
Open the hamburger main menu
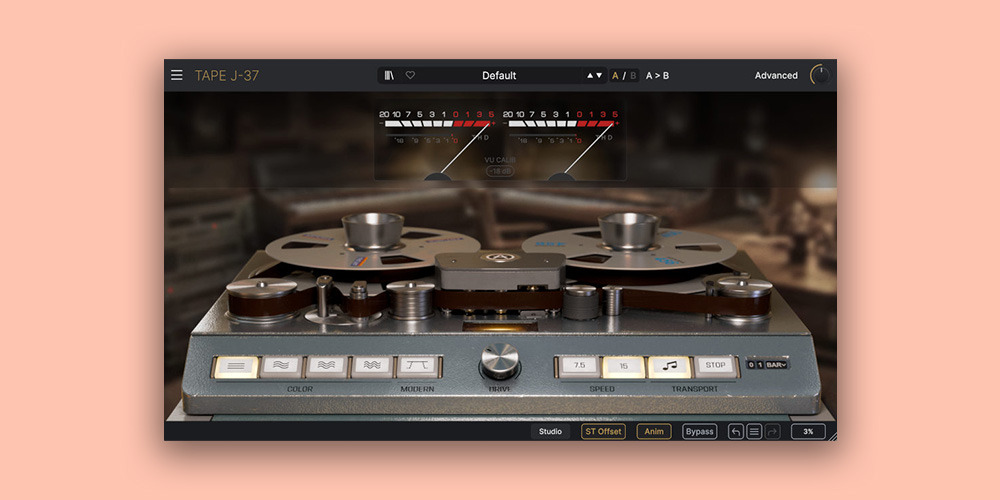(x=177, y=75)
